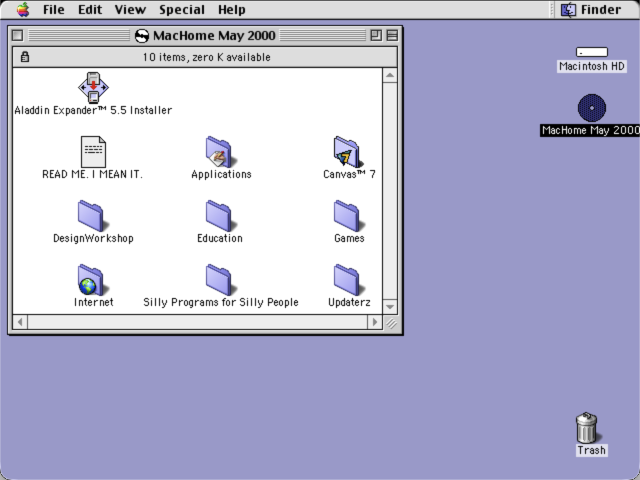Click the 'READ ME. I MEAN IT.' label

click(93, 174)
